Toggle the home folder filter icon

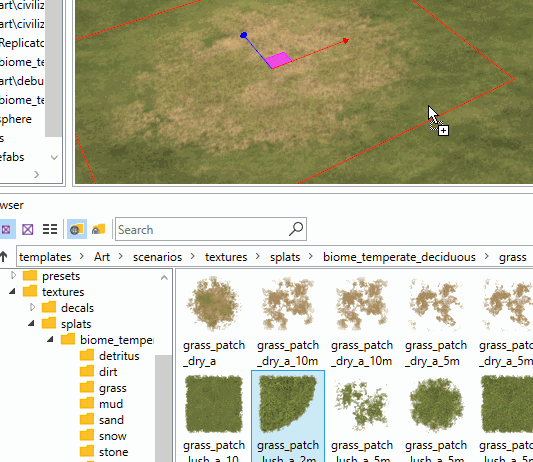coord(98,229)
